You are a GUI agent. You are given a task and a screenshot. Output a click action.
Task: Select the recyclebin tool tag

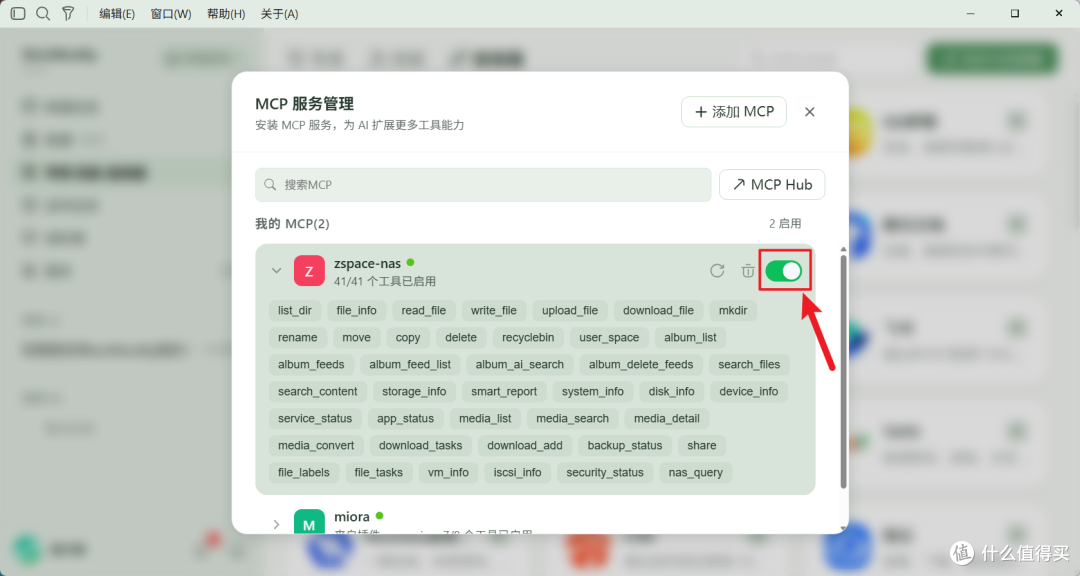click(528, 338)
